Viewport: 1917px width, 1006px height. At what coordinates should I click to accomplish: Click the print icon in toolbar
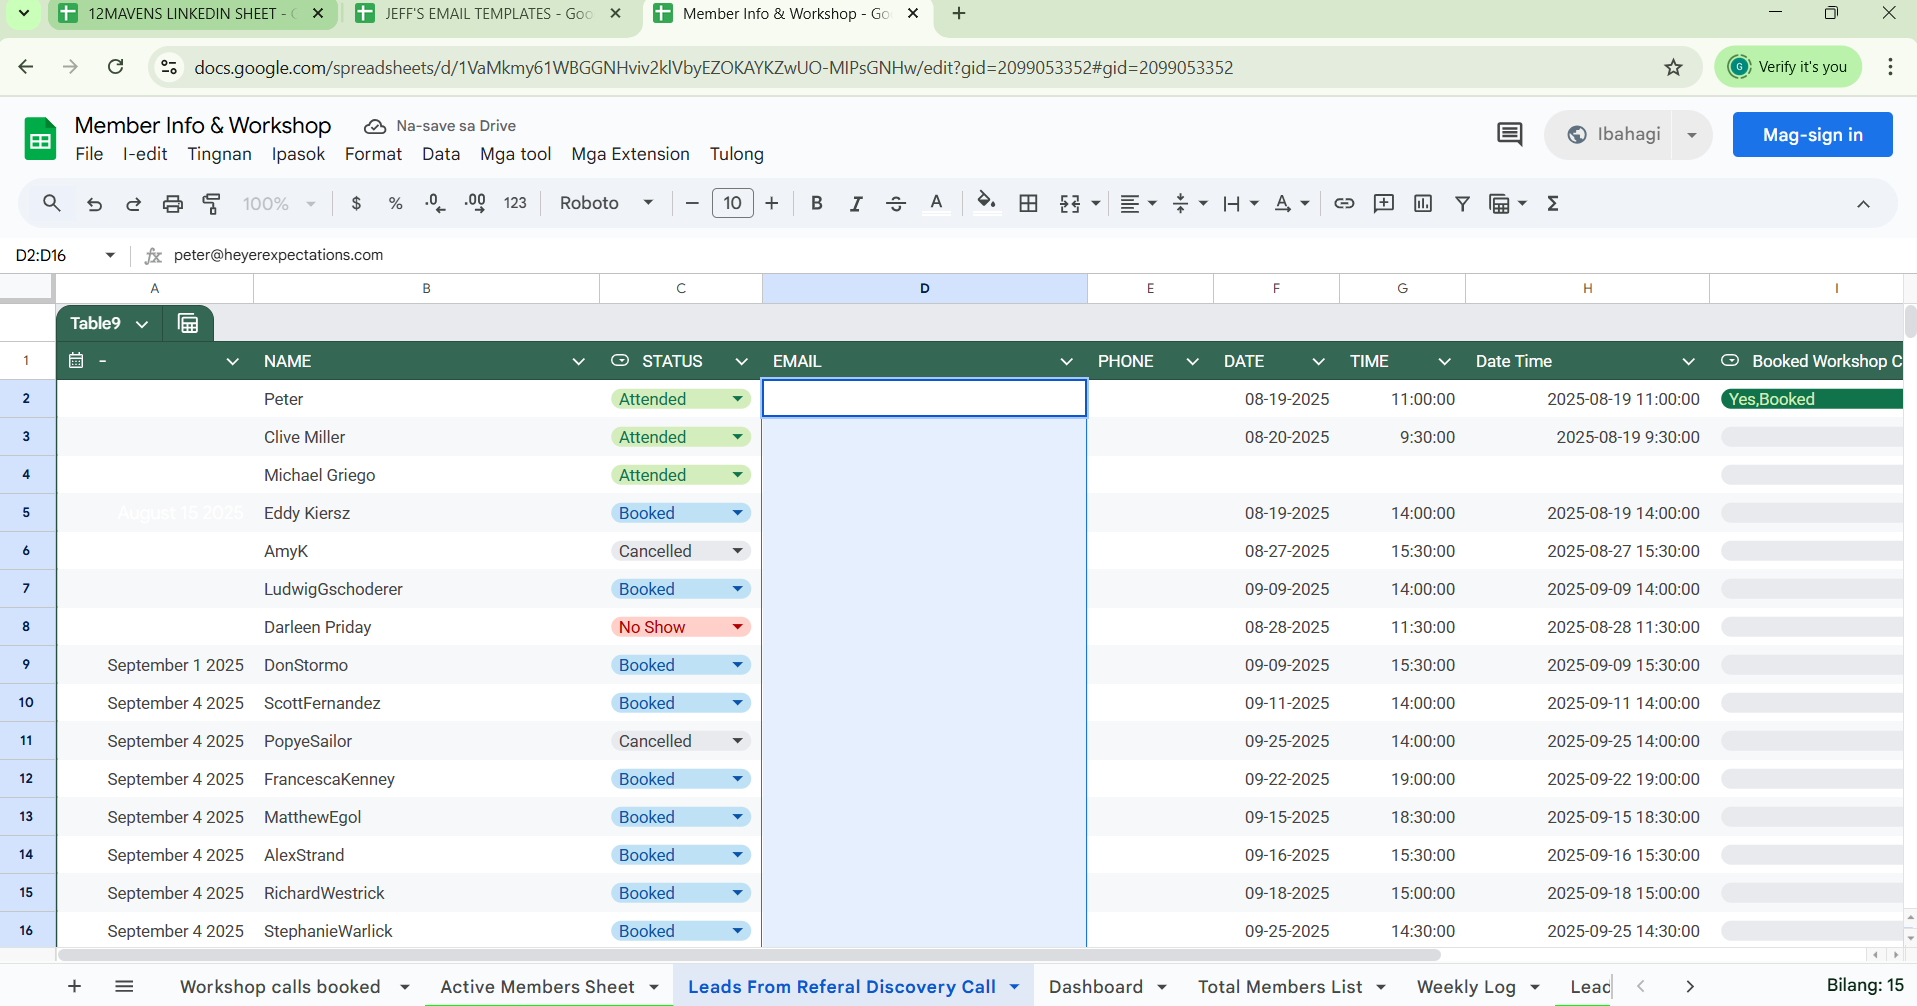[x=172, y=204]
